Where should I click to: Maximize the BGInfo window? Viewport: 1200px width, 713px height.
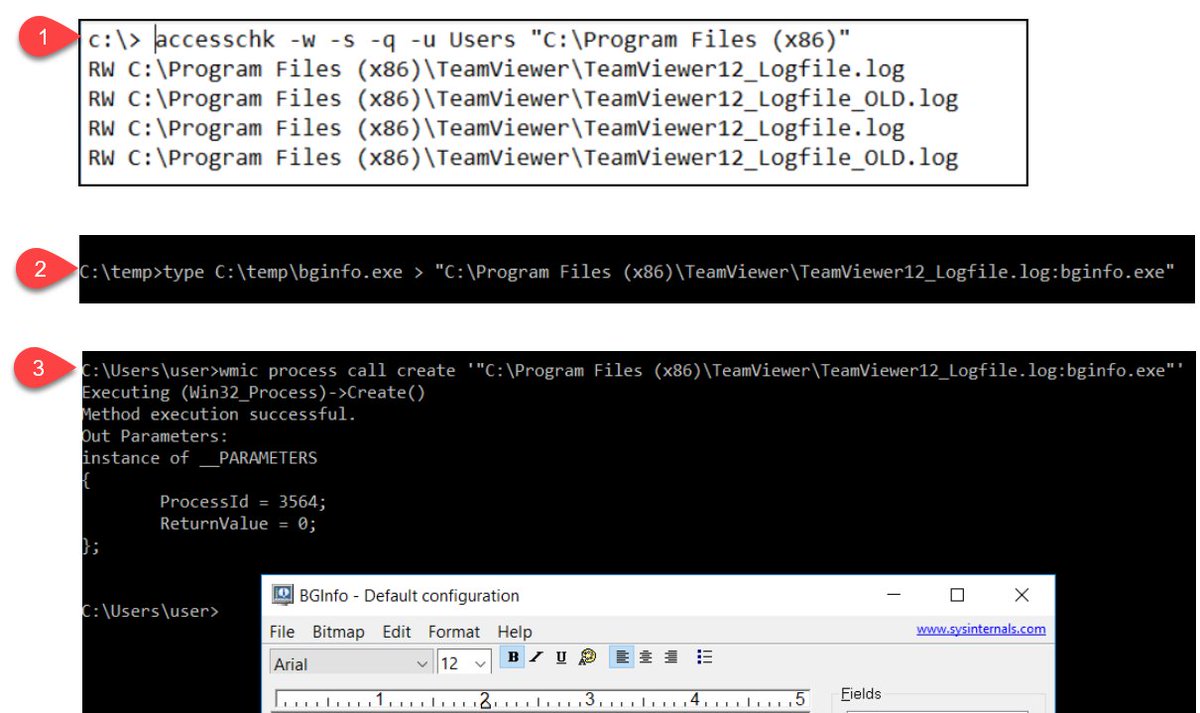[957, 595]
